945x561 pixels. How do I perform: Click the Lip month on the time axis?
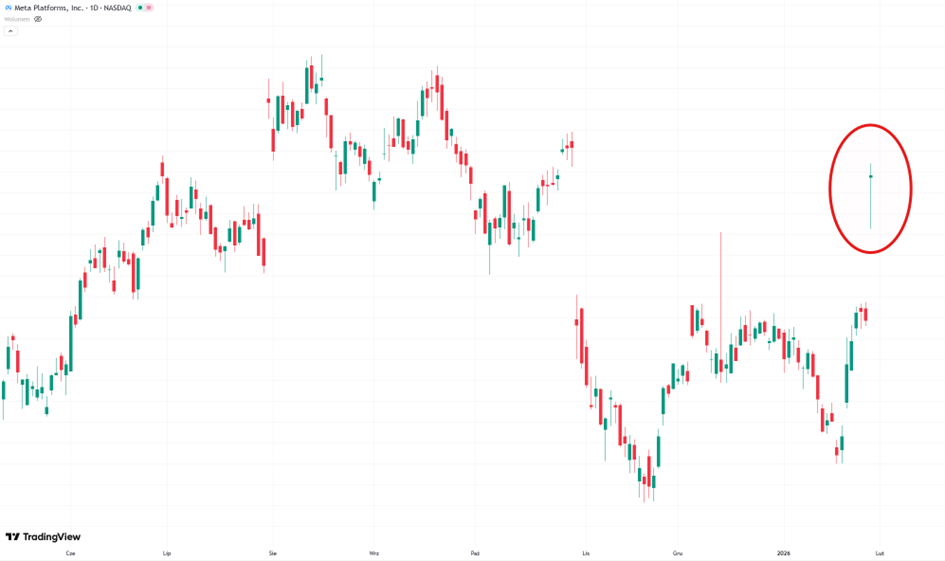pos(167,552)
